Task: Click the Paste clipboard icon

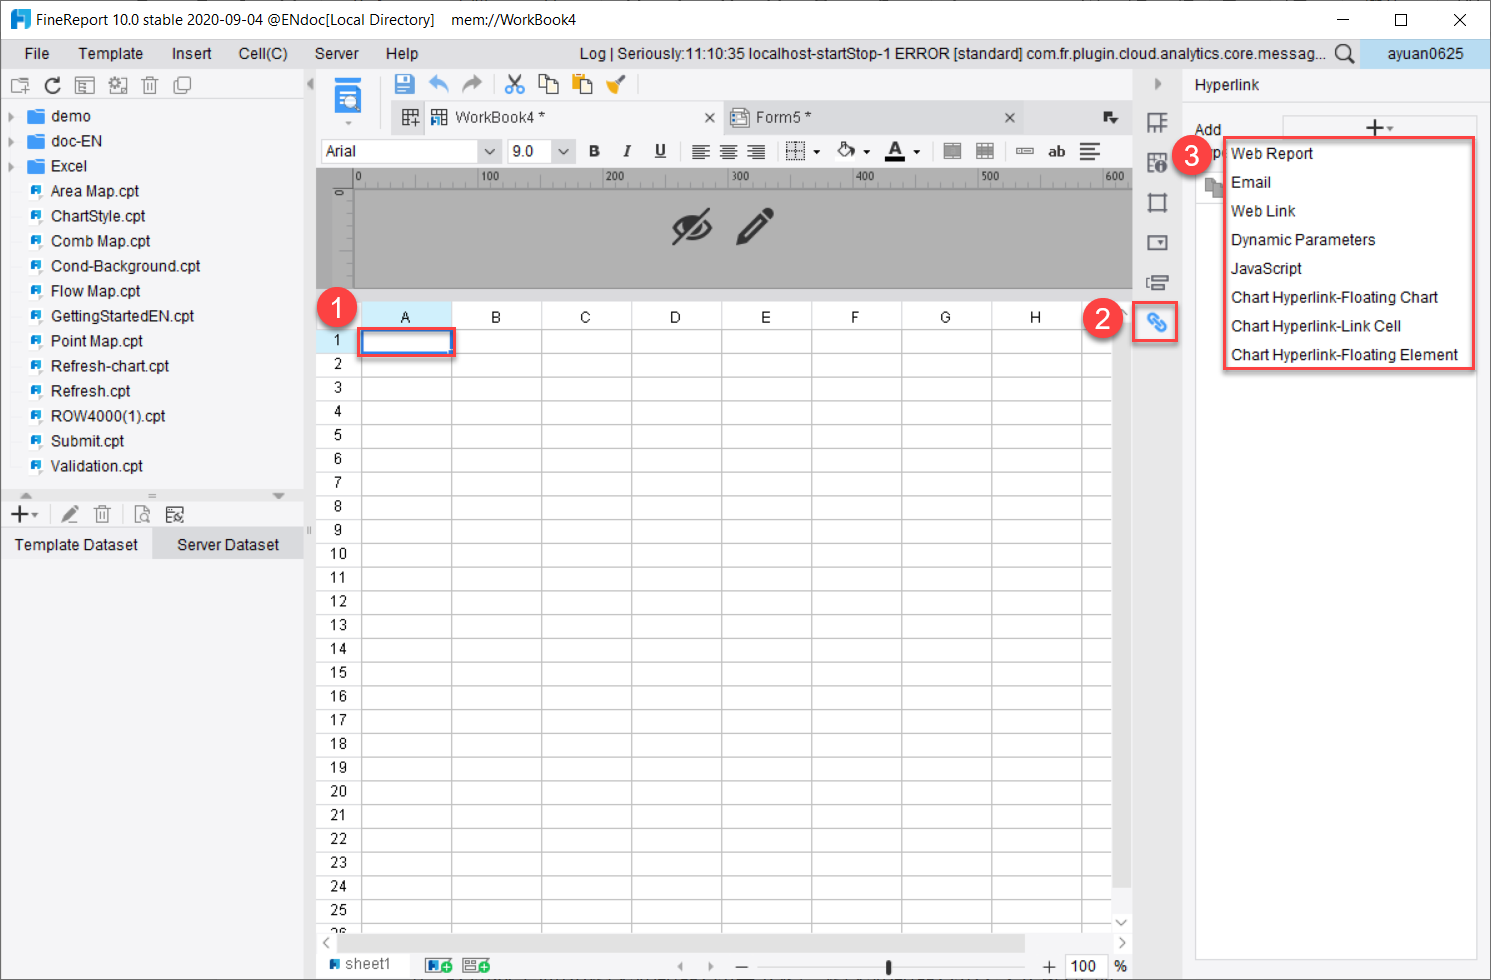Action: [582, 84]
